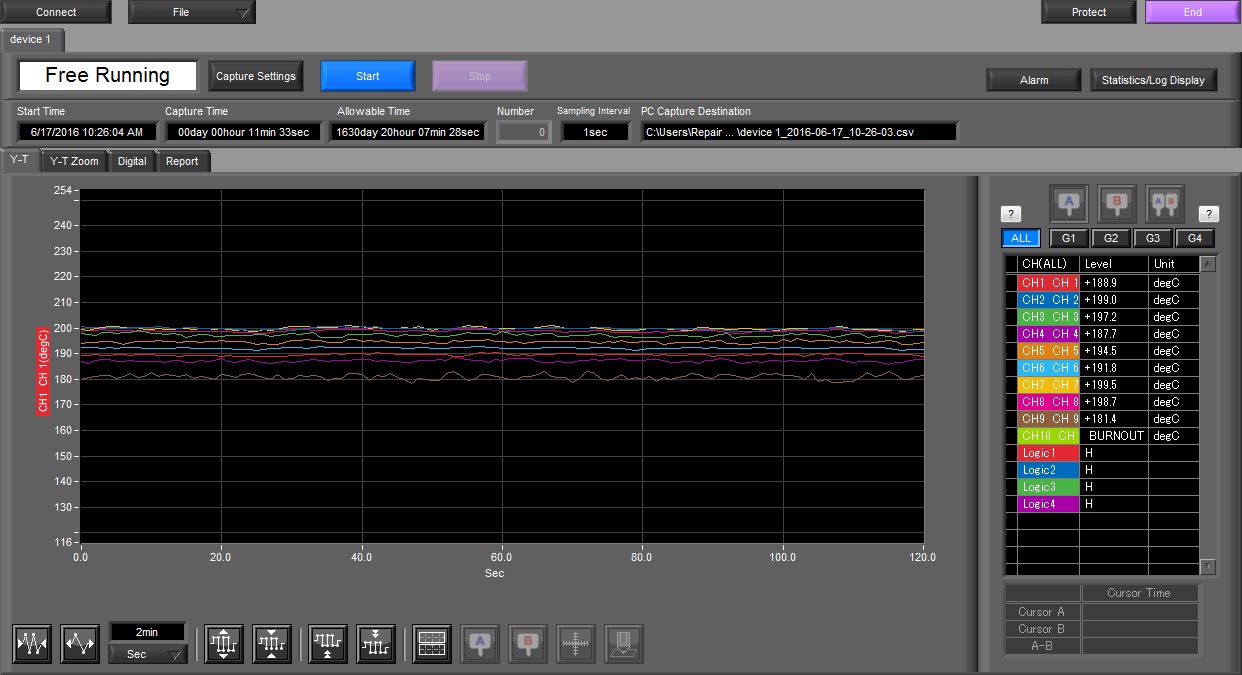Select the waveform display mode icon

coord(31,643)
